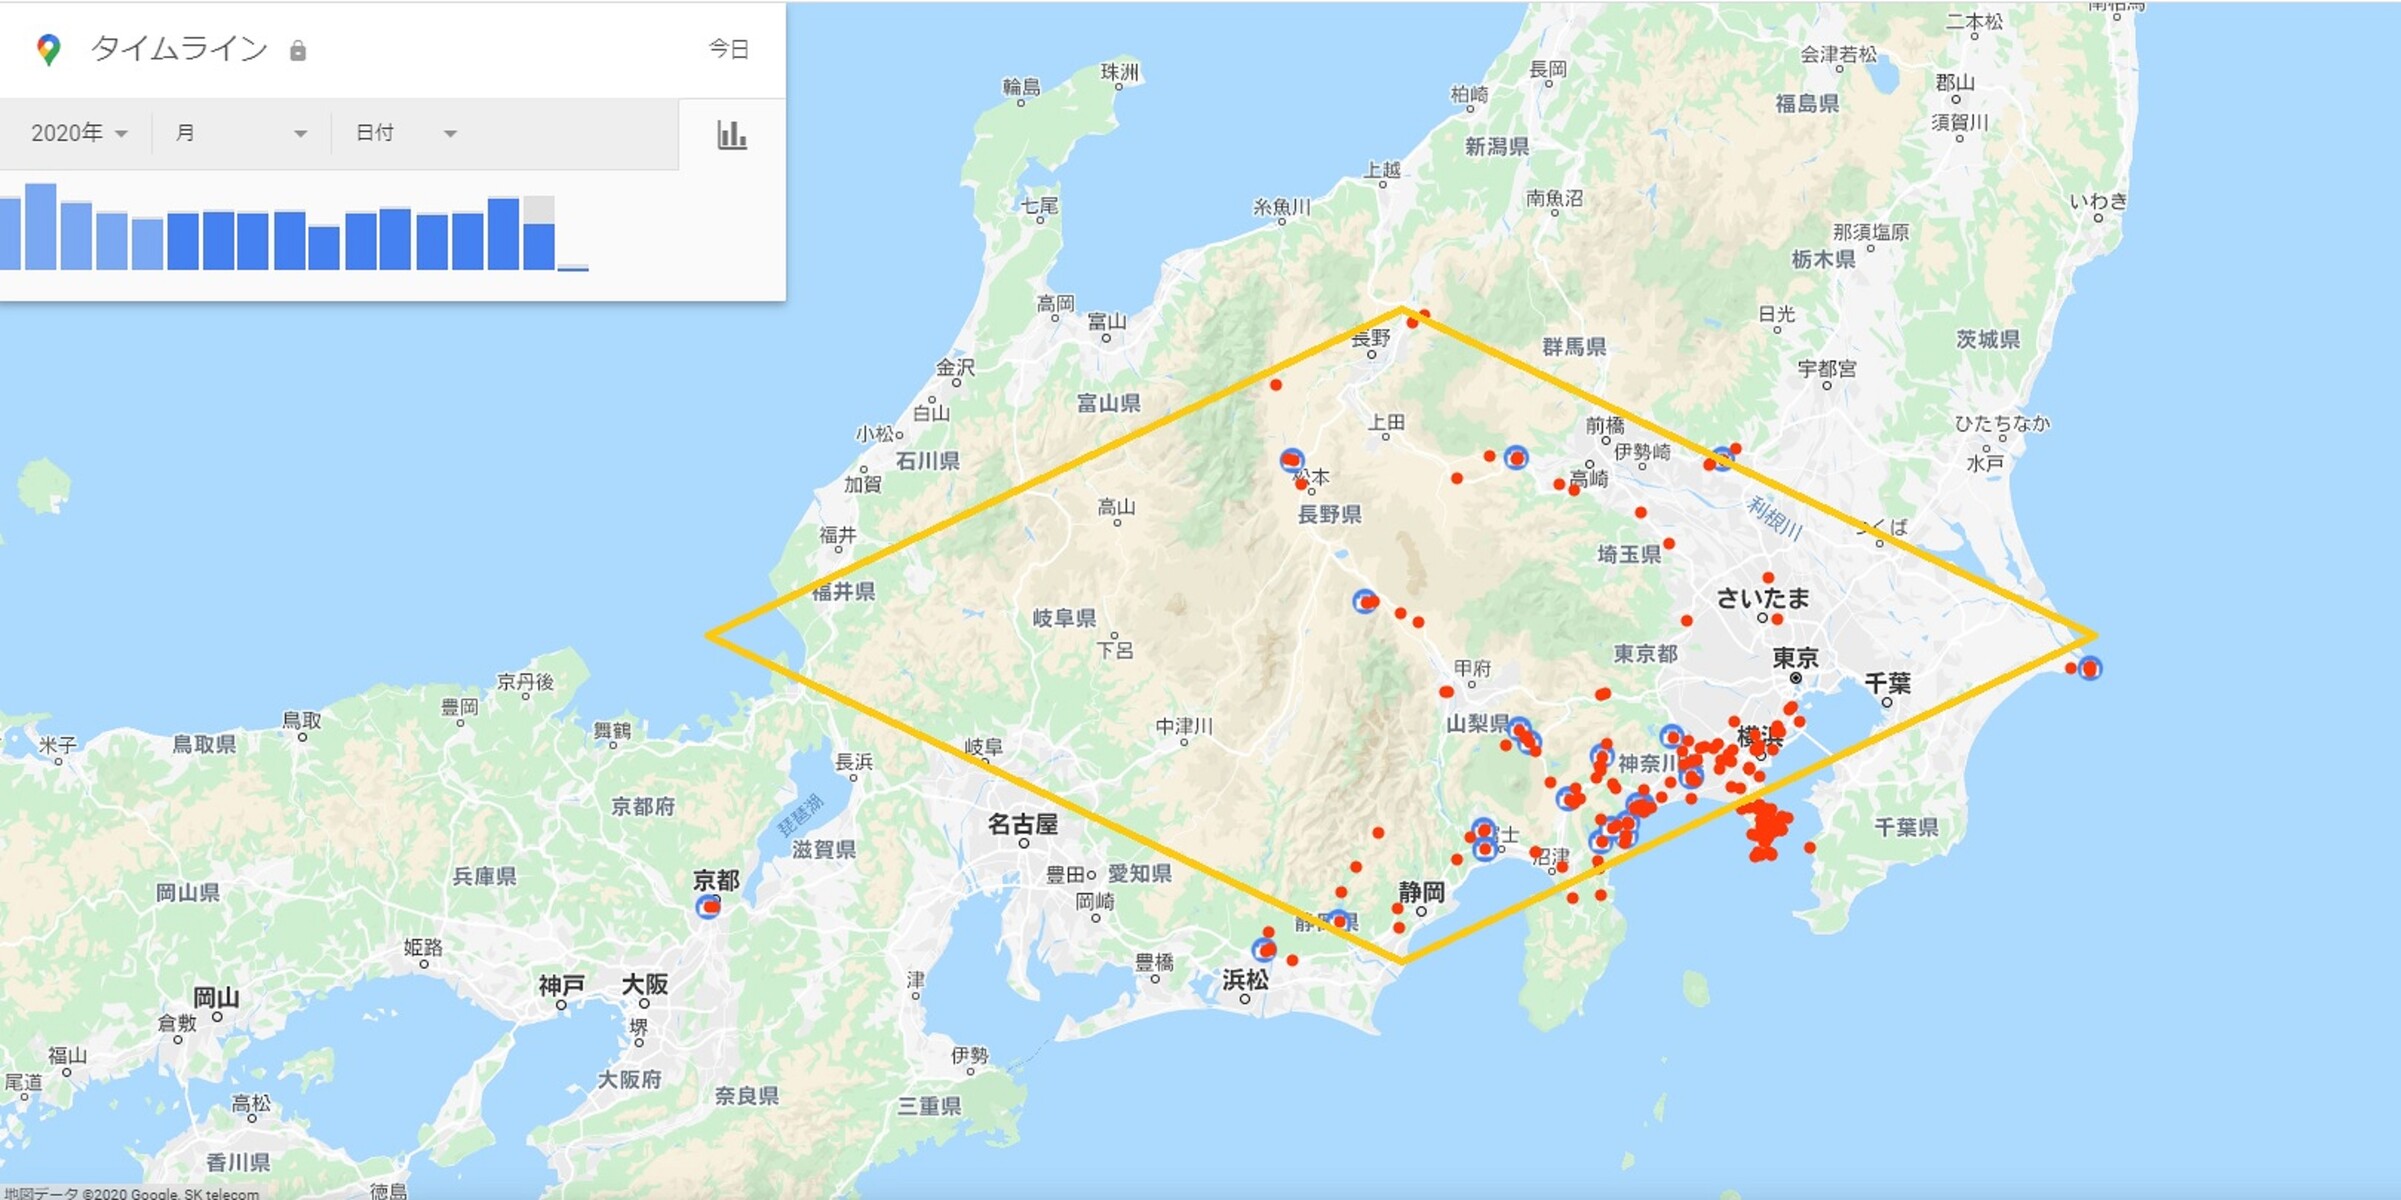Select the shortest dark-blue bar mid-histogram
Screen dimensions: 2401x1200
pos(324,248)
